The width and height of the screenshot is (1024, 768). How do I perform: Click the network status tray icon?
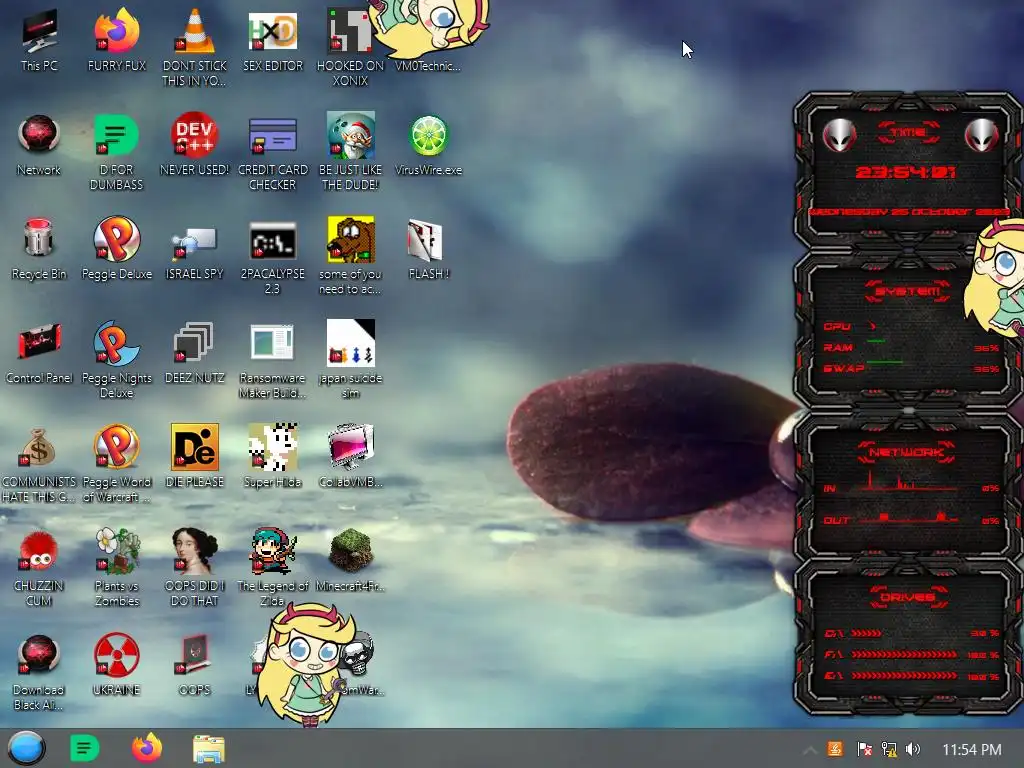point(889,749)
